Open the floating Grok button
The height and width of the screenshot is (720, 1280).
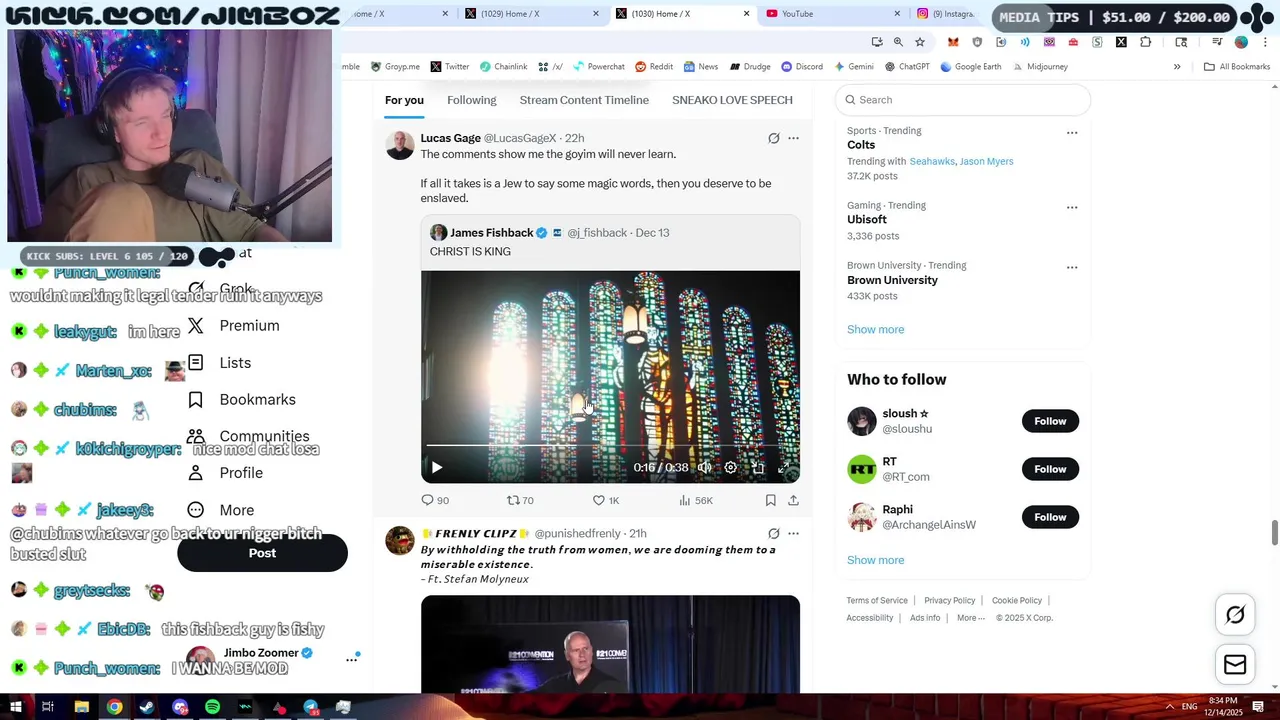point(1235,616)
